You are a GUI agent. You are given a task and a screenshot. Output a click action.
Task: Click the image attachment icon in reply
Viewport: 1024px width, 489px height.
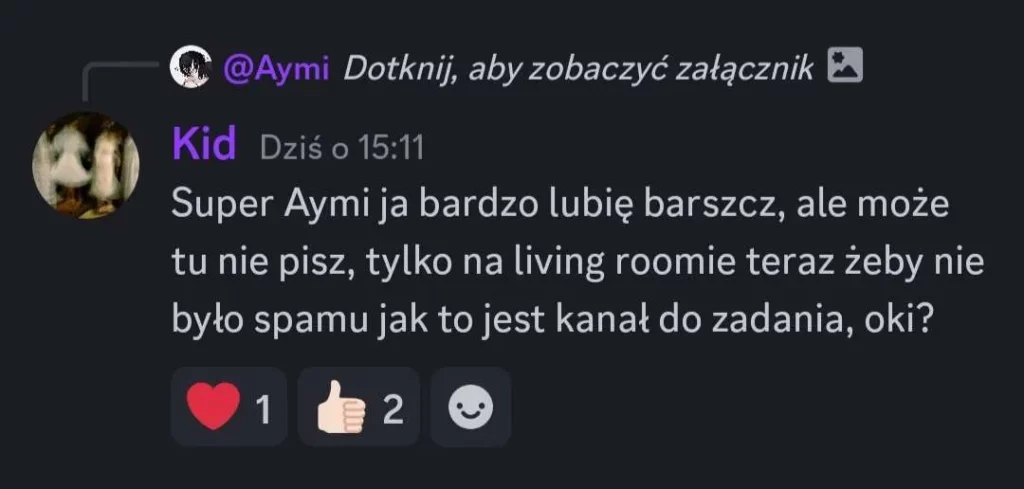[845, 65]
